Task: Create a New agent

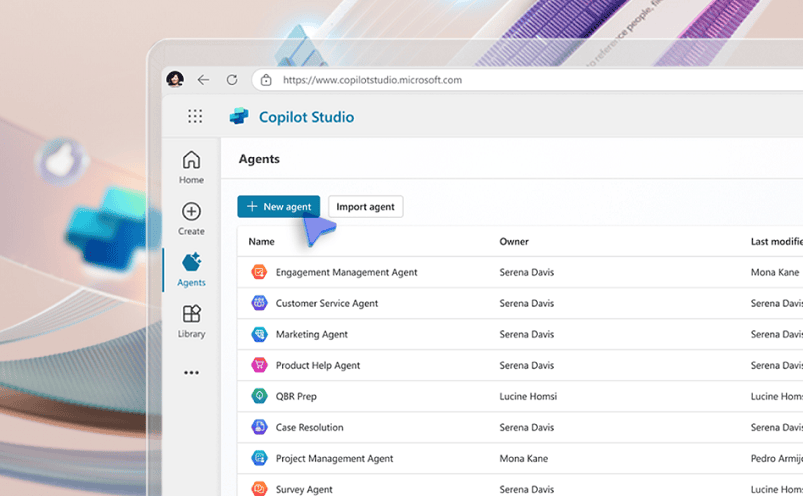Action: [279, 207]
